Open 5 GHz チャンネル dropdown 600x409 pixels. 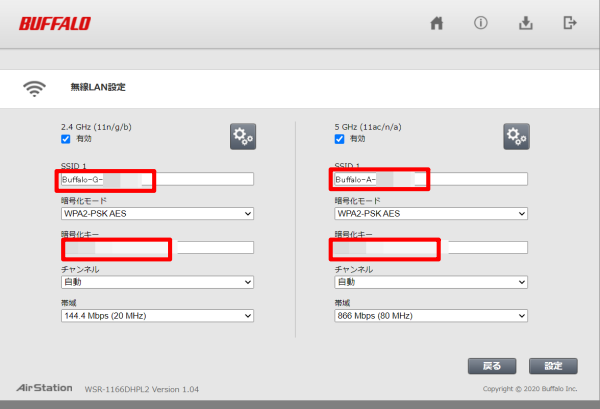click(x=431, y=282)
